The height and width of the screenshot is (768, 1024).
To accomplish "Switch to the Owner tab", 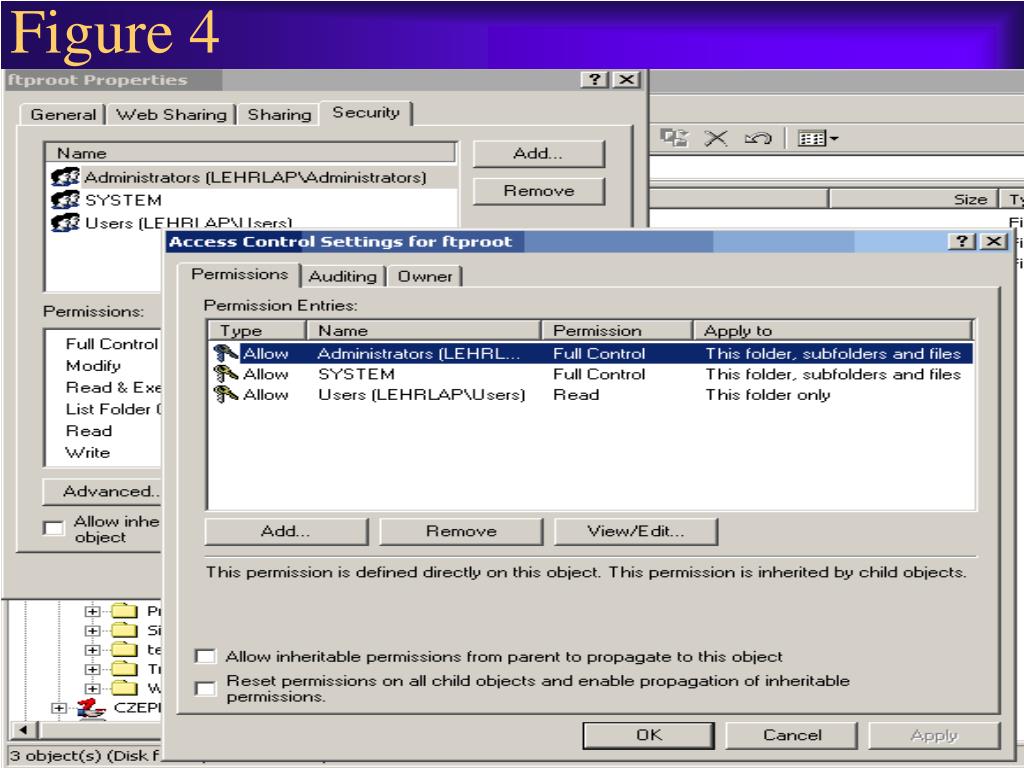I will pyautogui.click(x=424, y=276).
